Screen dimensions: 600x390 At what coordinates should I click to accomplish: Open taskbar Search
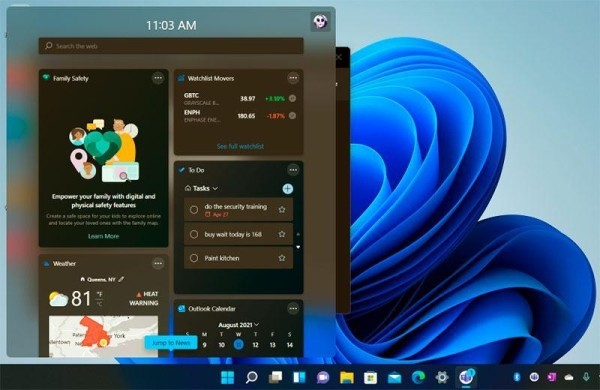(251, 377)
